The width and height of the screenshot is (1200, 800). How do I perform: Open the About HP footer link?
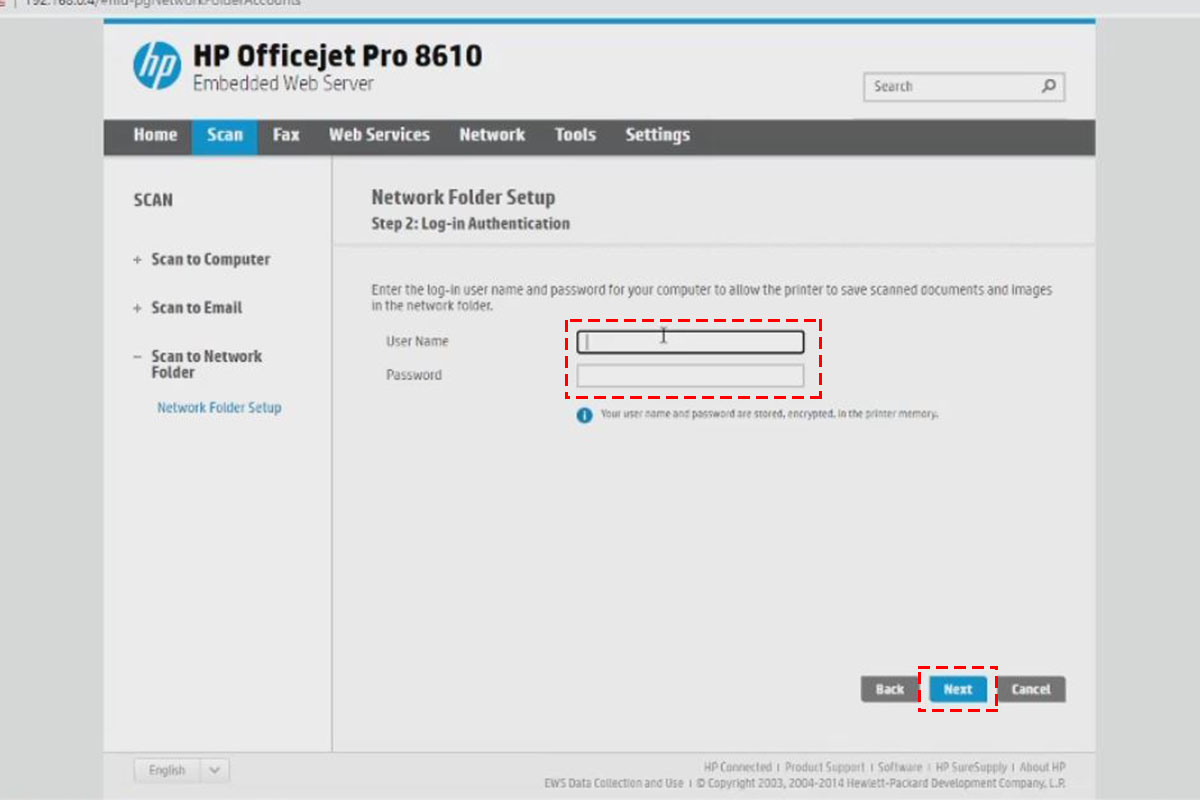(1043, 768)
